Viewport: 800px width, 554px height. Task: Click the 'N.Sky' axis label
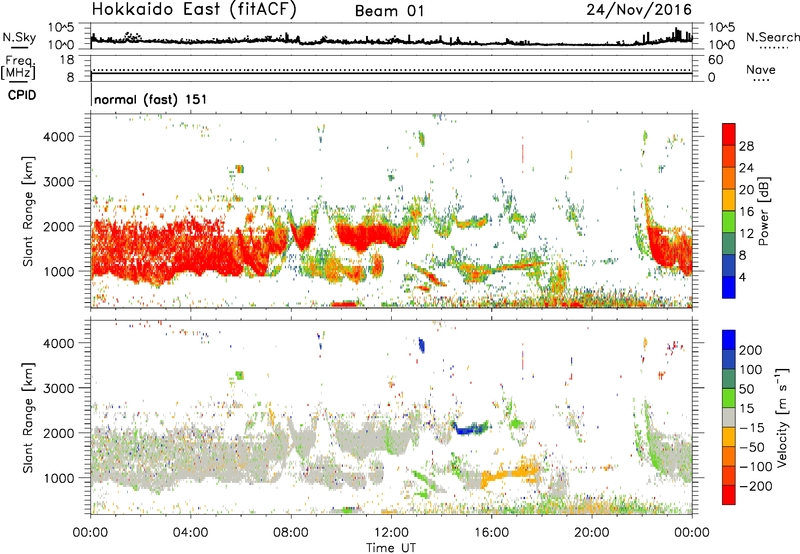click(19, 37)
